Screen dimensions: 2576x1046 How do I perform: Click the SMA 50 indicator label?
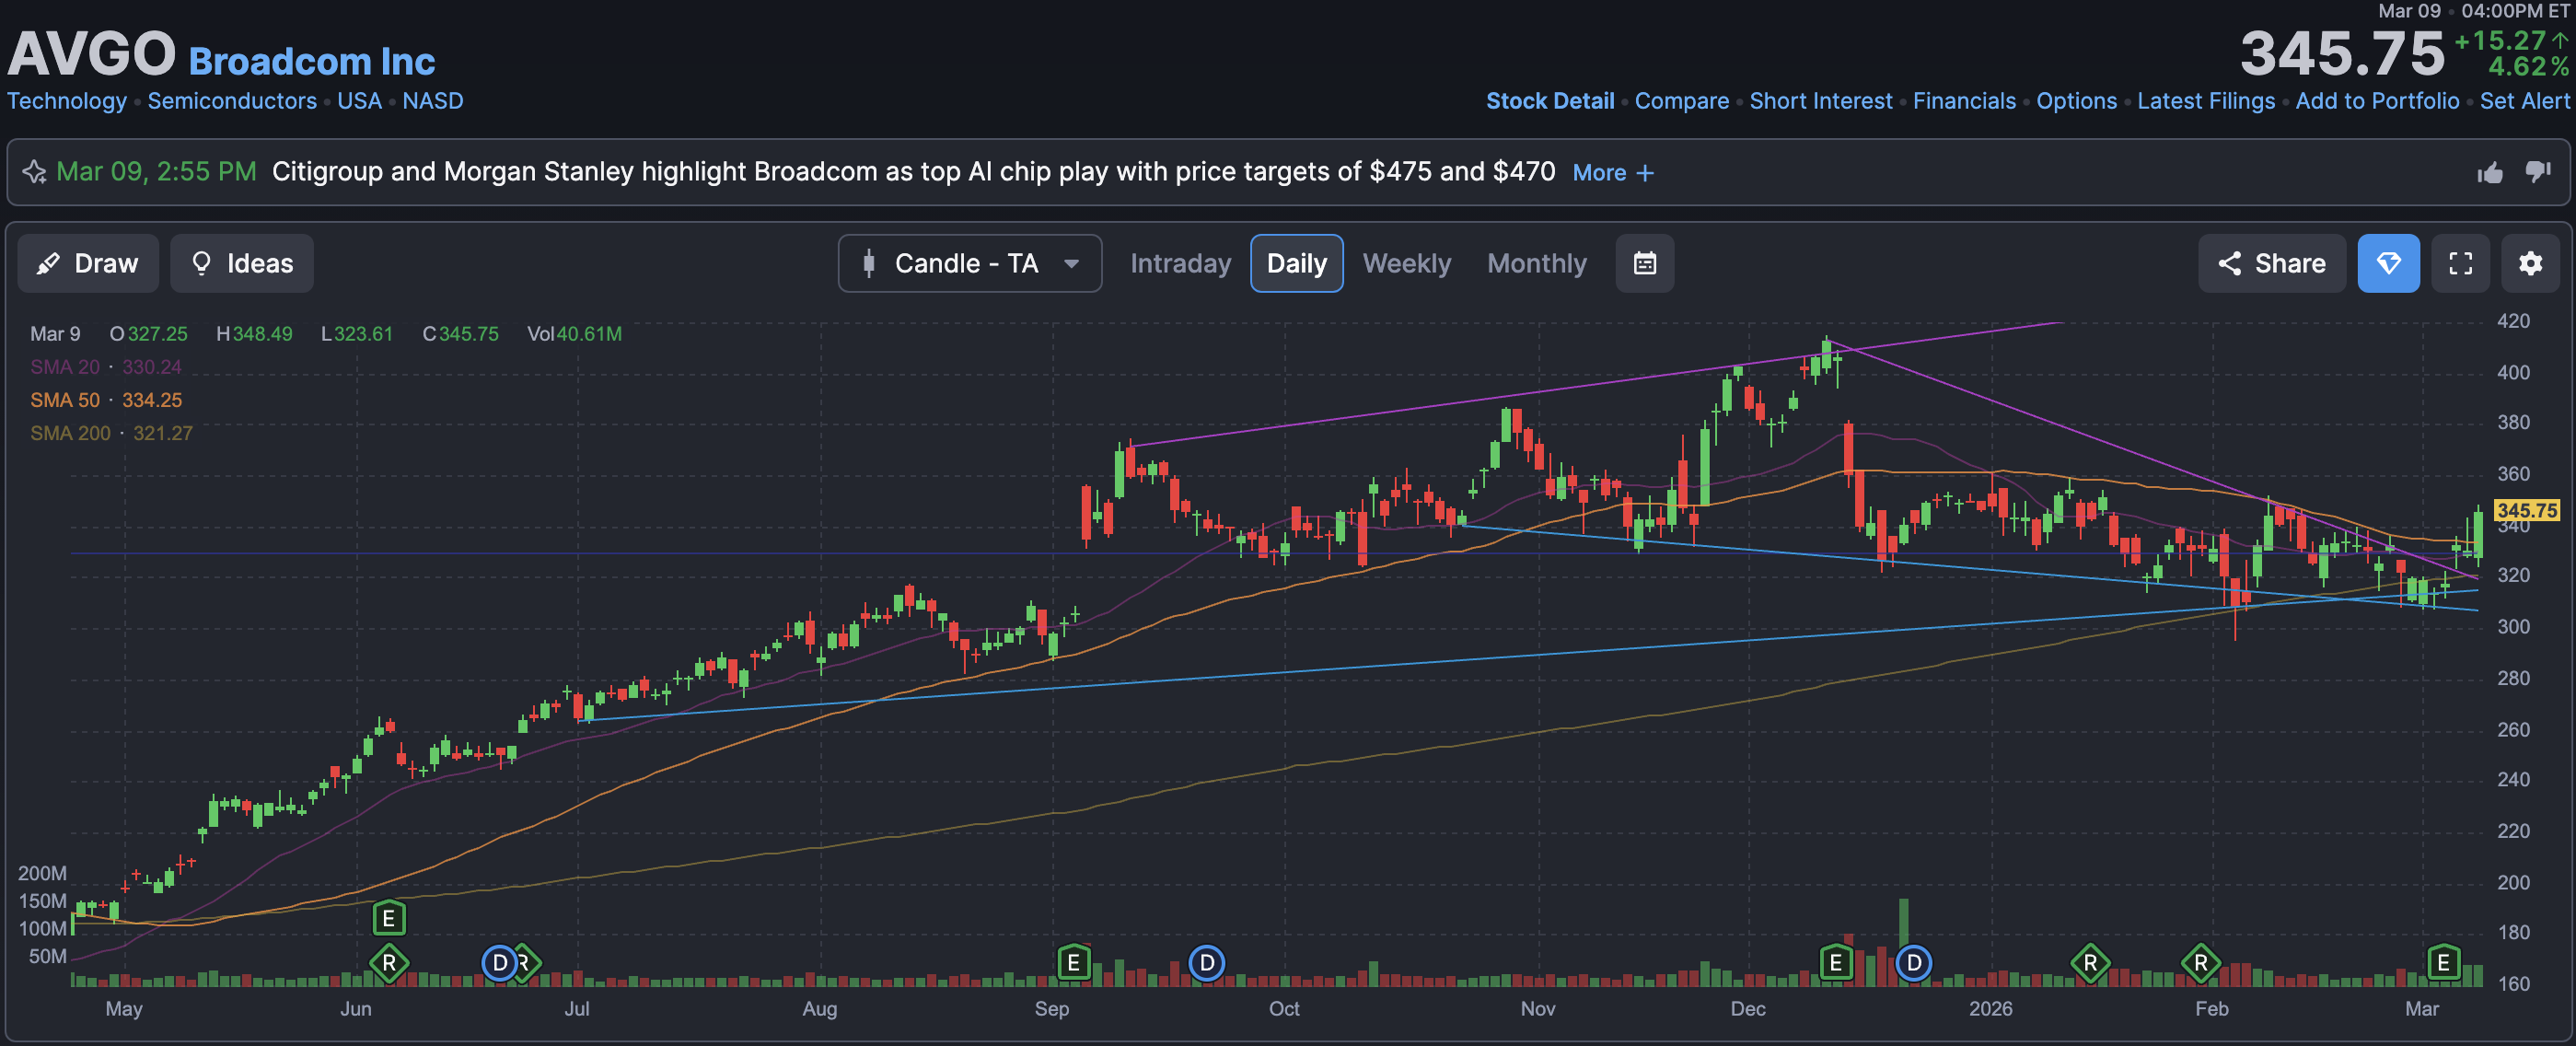(x=65, y=400)
